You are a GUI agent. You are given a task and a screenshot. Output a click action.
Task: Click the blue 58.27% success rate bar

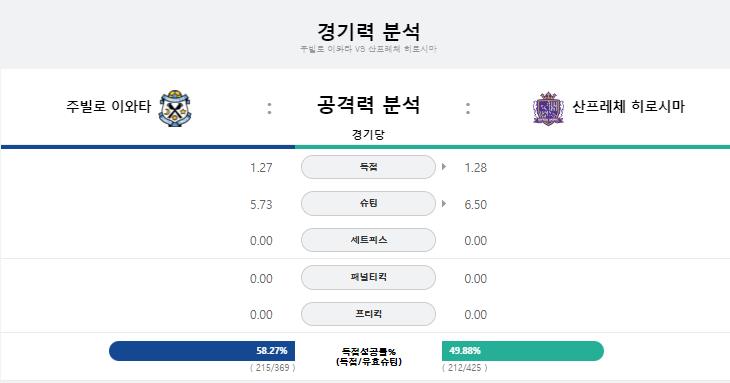click(202, 351)
